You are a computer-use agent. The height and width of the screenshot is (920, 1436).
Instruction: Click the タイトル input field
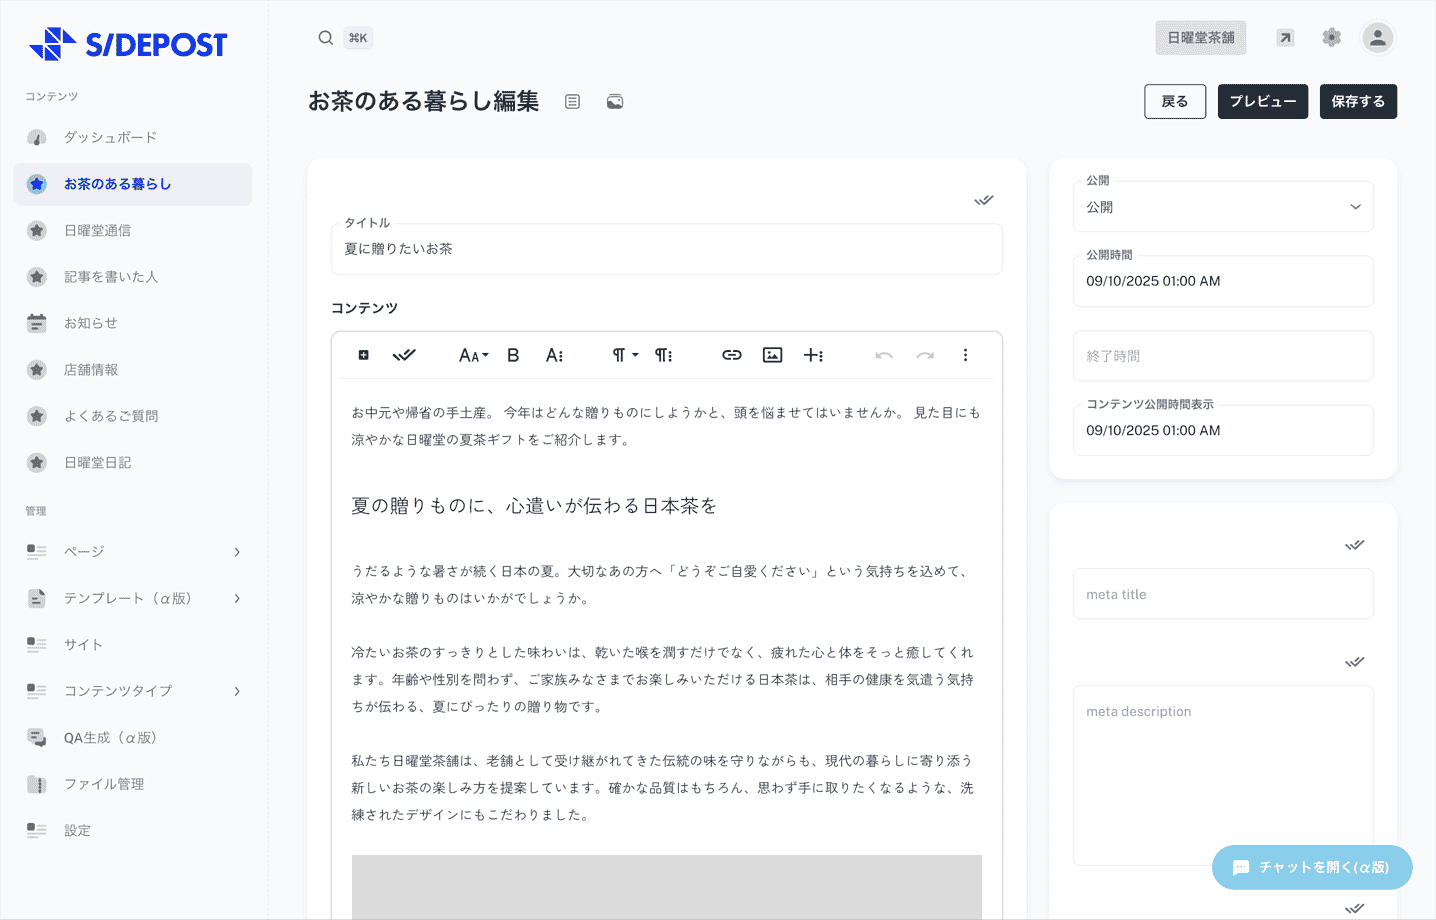click(667, 249)
